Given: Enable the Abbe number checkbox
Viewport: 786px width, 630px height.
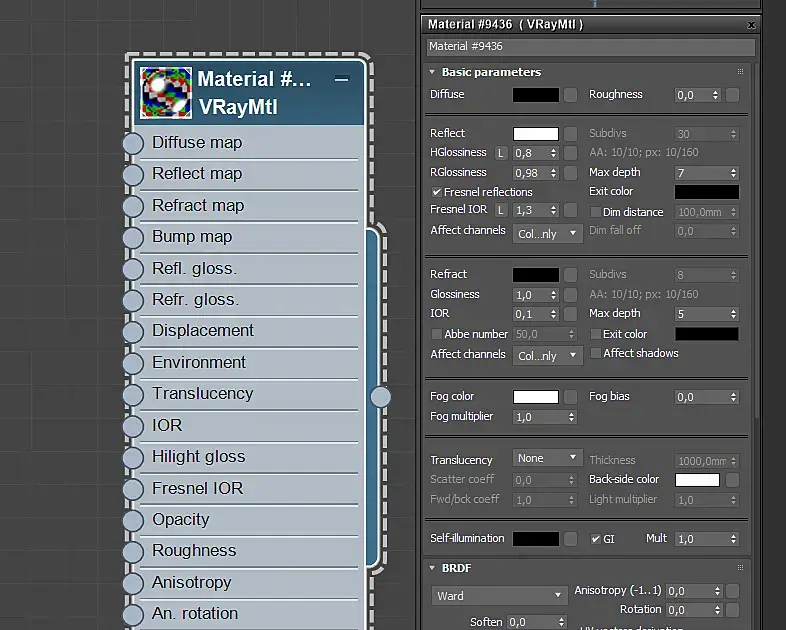Looking at the screenshot, I should pyautogui.click(x=437, y=334).
